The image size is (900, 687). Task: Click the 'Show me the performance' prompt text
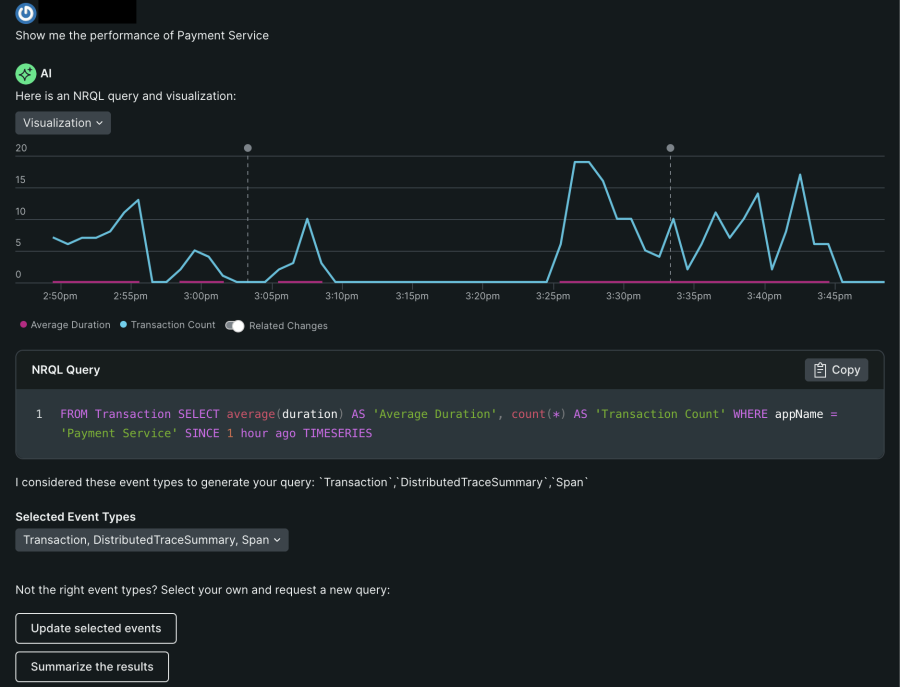coord(142,35)
